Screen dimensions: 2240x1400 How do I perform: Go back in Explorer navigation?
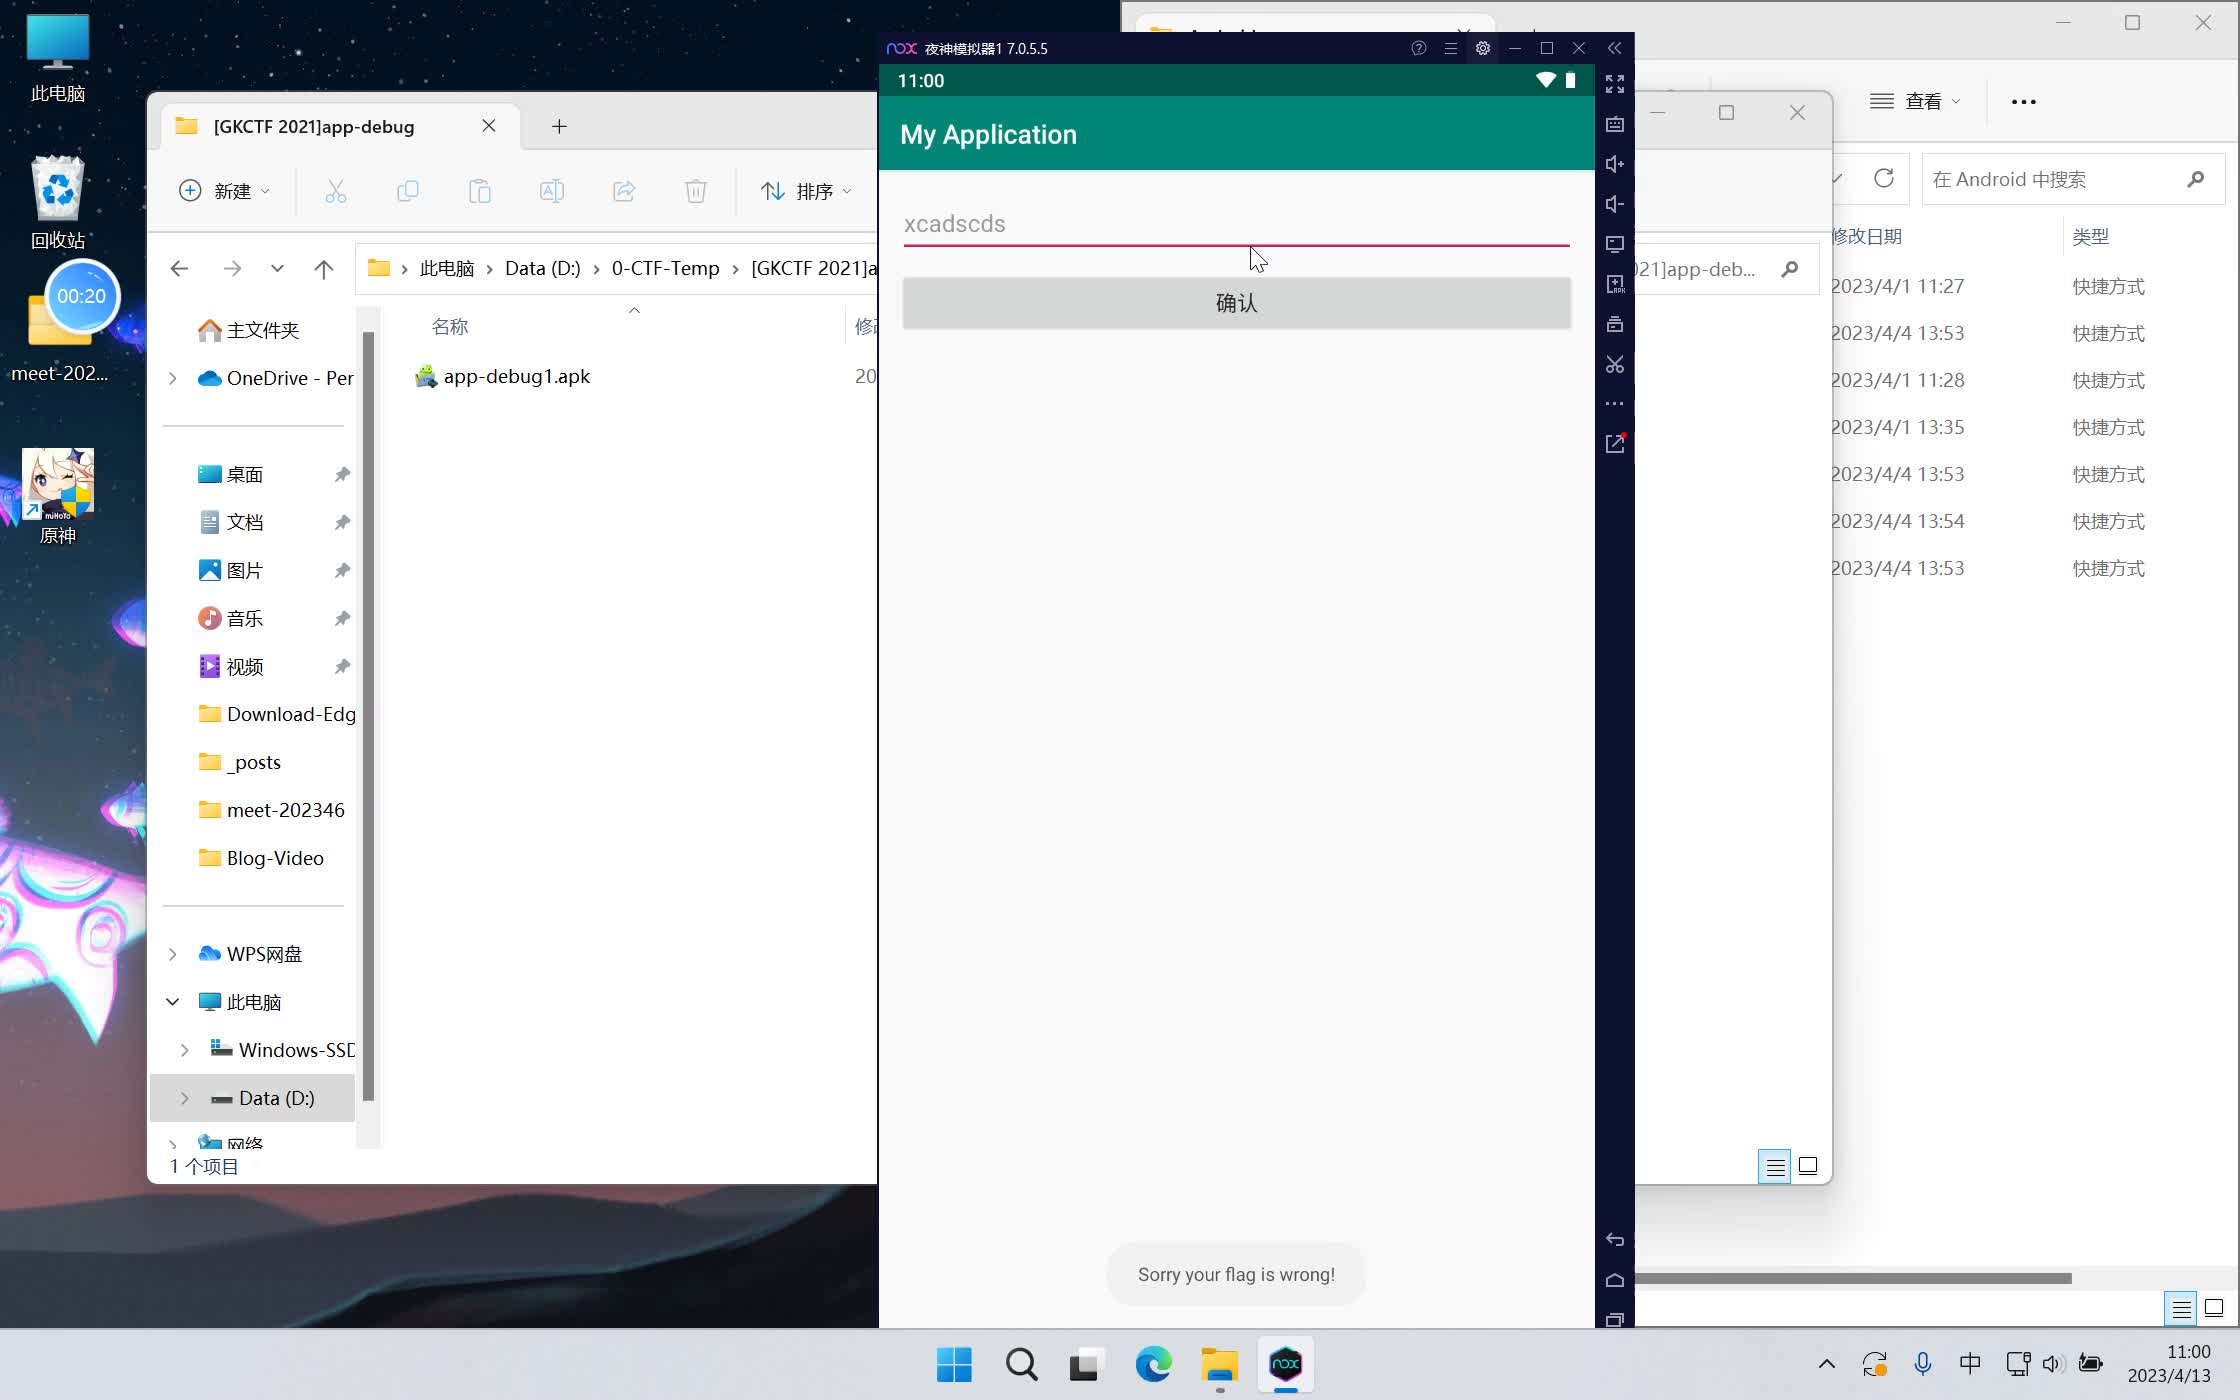180,268
